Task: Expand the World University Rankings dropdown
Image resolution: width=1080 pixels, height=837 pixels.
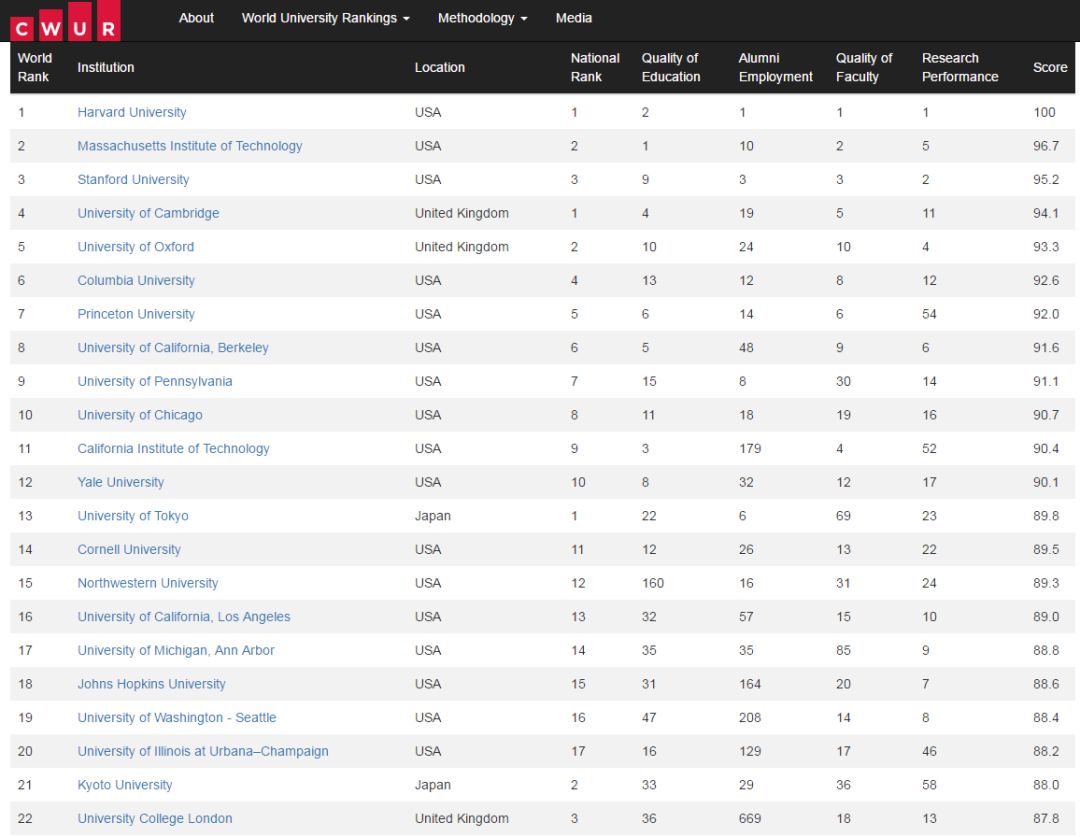Action: click(x=325, y=18)
